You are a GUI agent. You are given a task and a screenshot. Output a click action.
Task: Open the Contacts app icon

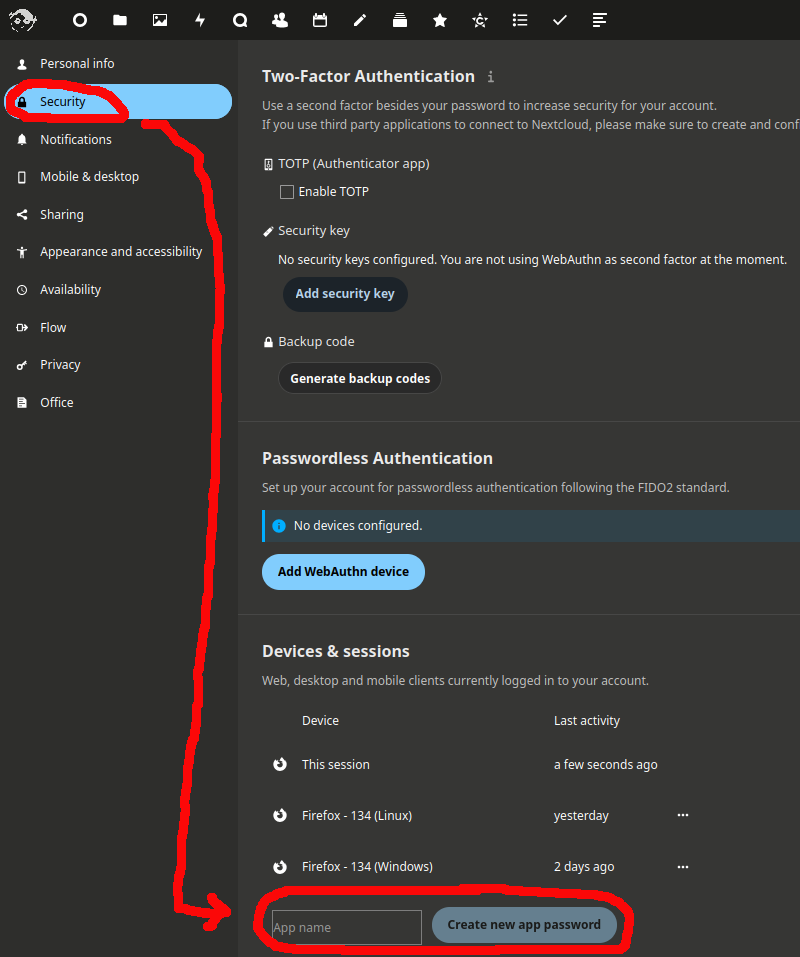pyautogui.click(x=280, y=20)
